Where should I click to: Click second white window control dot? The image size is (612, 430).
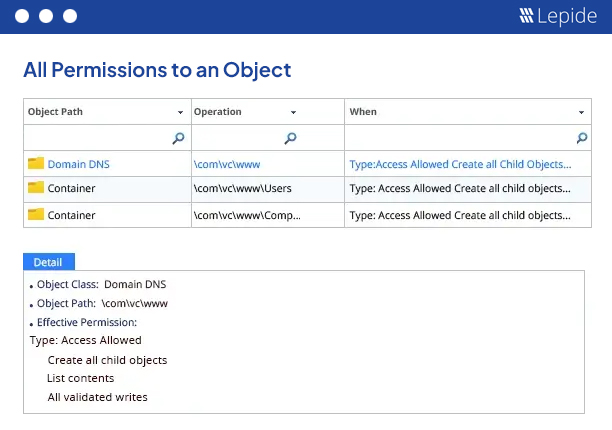pyautogui.click(x=46, y=16)
